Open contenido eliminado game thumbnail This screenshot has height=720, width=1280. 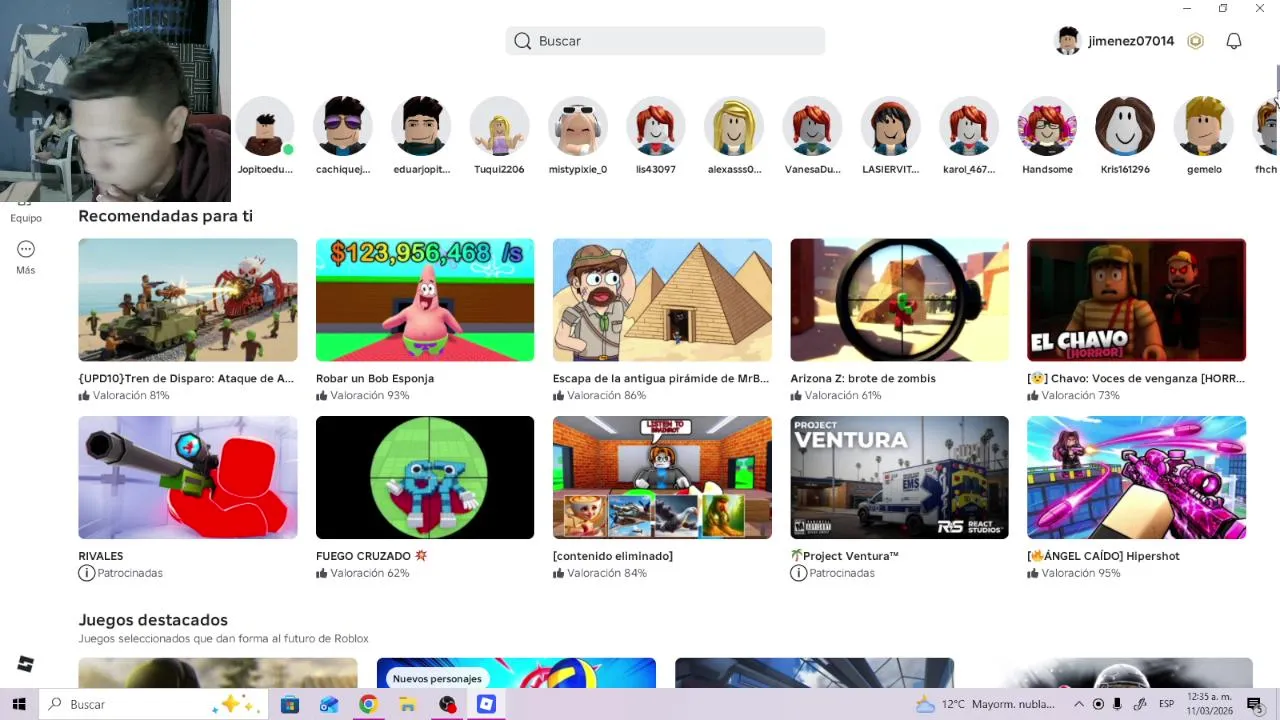(x=662, y=477)
